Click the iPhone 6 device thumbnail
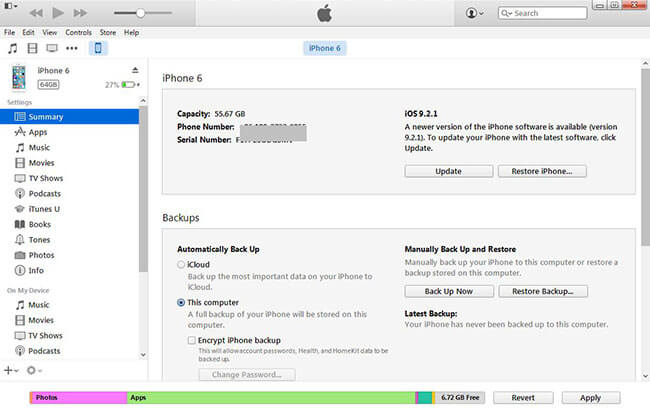Image resolution: width=650 pixels, height=414 pixels. 19,77
